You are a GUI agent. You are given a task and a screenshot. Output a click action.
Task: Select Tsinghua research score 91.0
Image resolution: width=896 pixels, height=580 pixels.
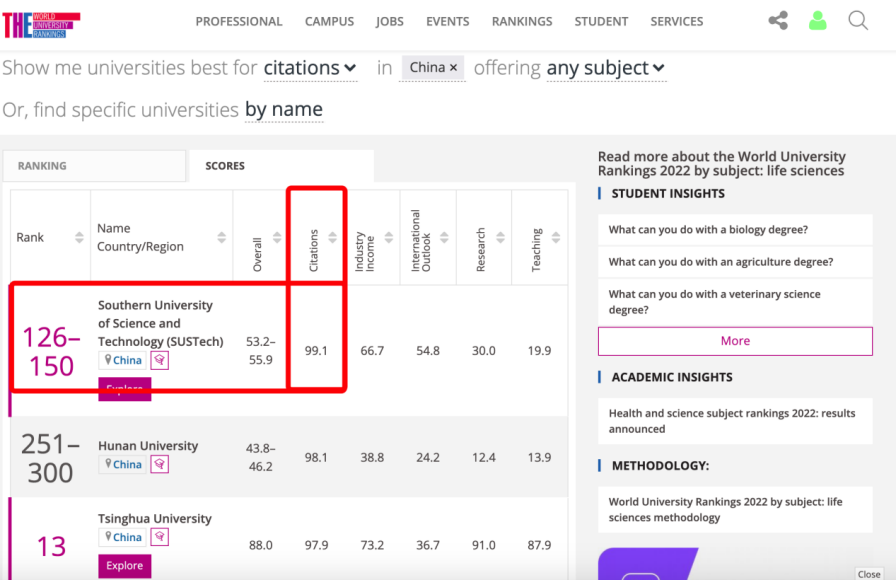pos(483,545)
